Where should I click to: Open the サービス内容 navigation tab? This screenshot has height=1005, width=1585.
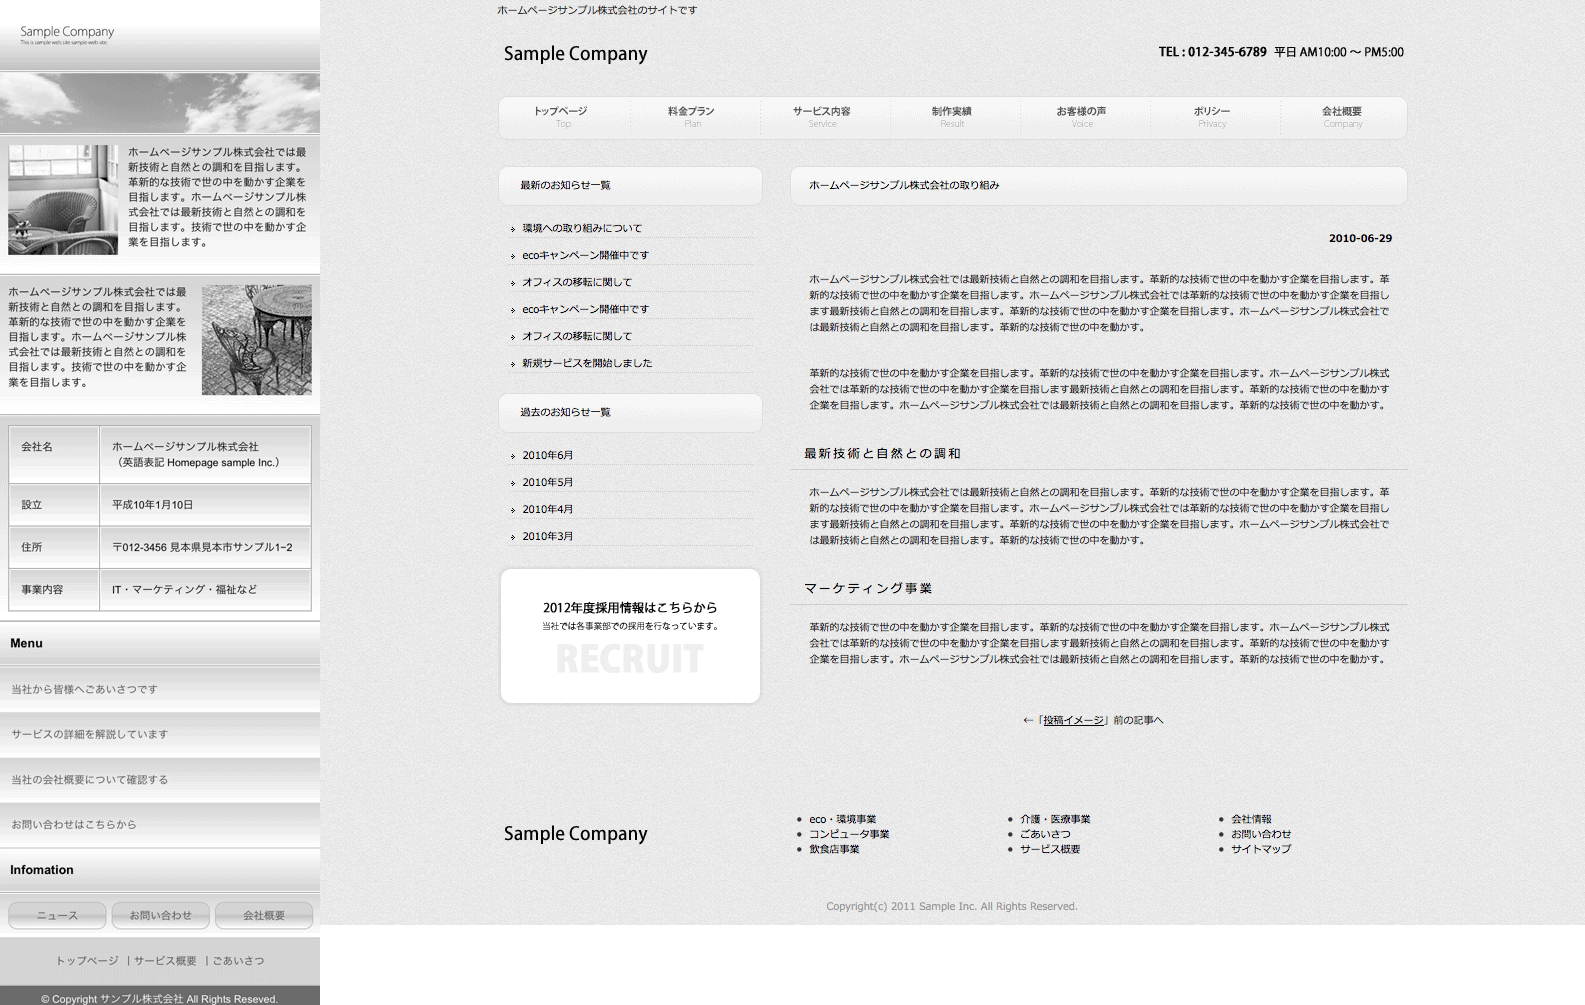point(821,116)
